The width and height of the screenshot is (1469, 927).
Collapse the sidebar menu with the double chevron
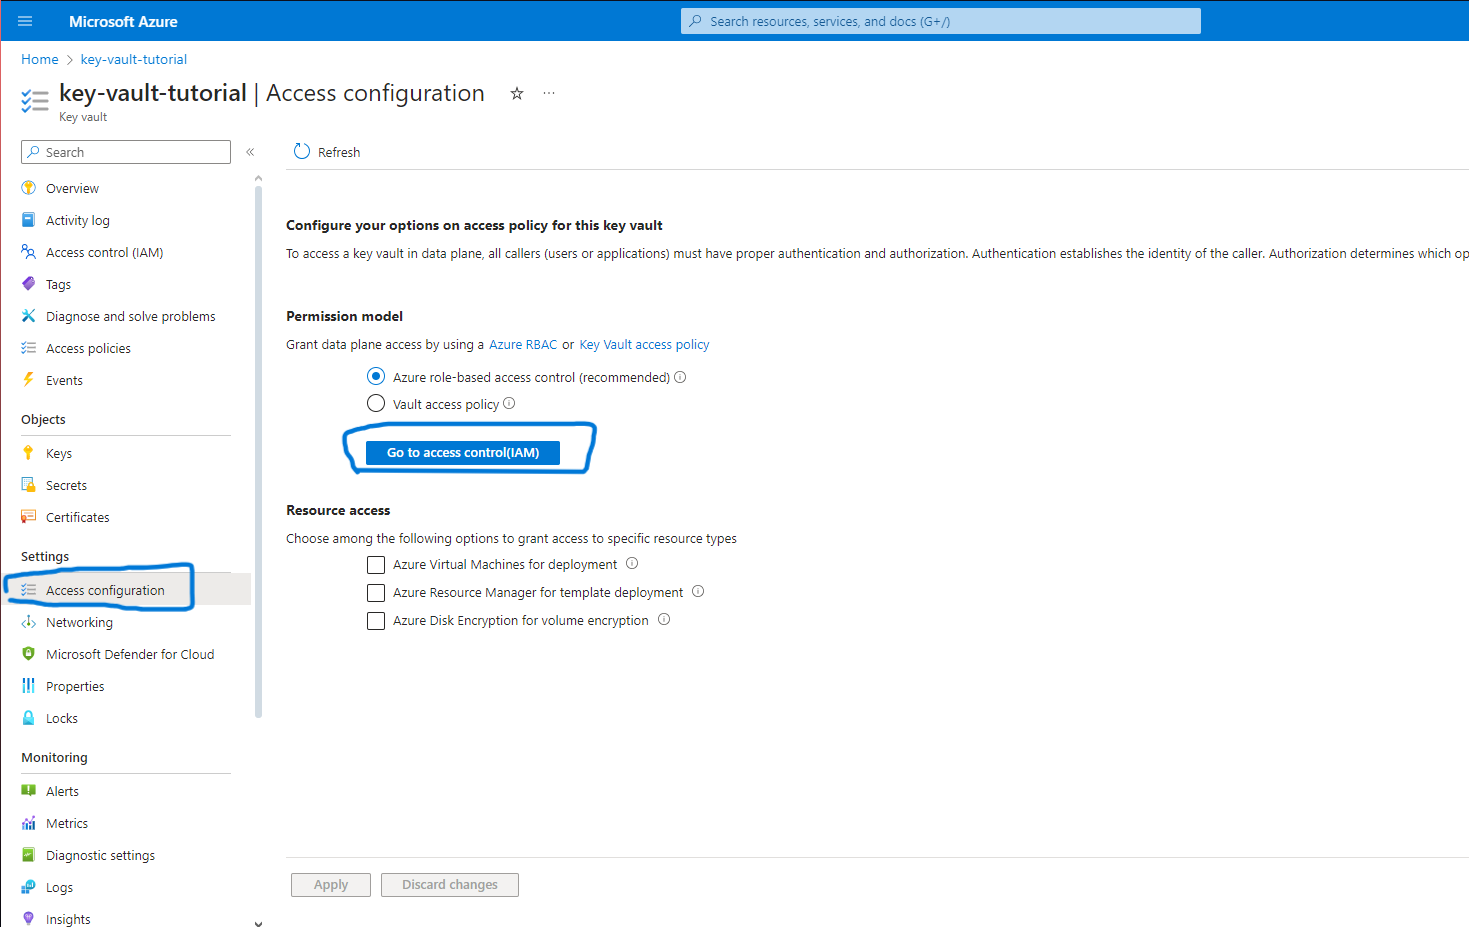click(250, 152)
